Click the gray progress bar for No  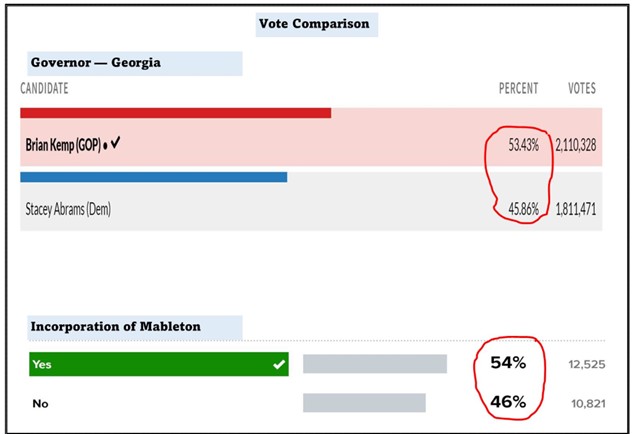click(x=364, y=403)
